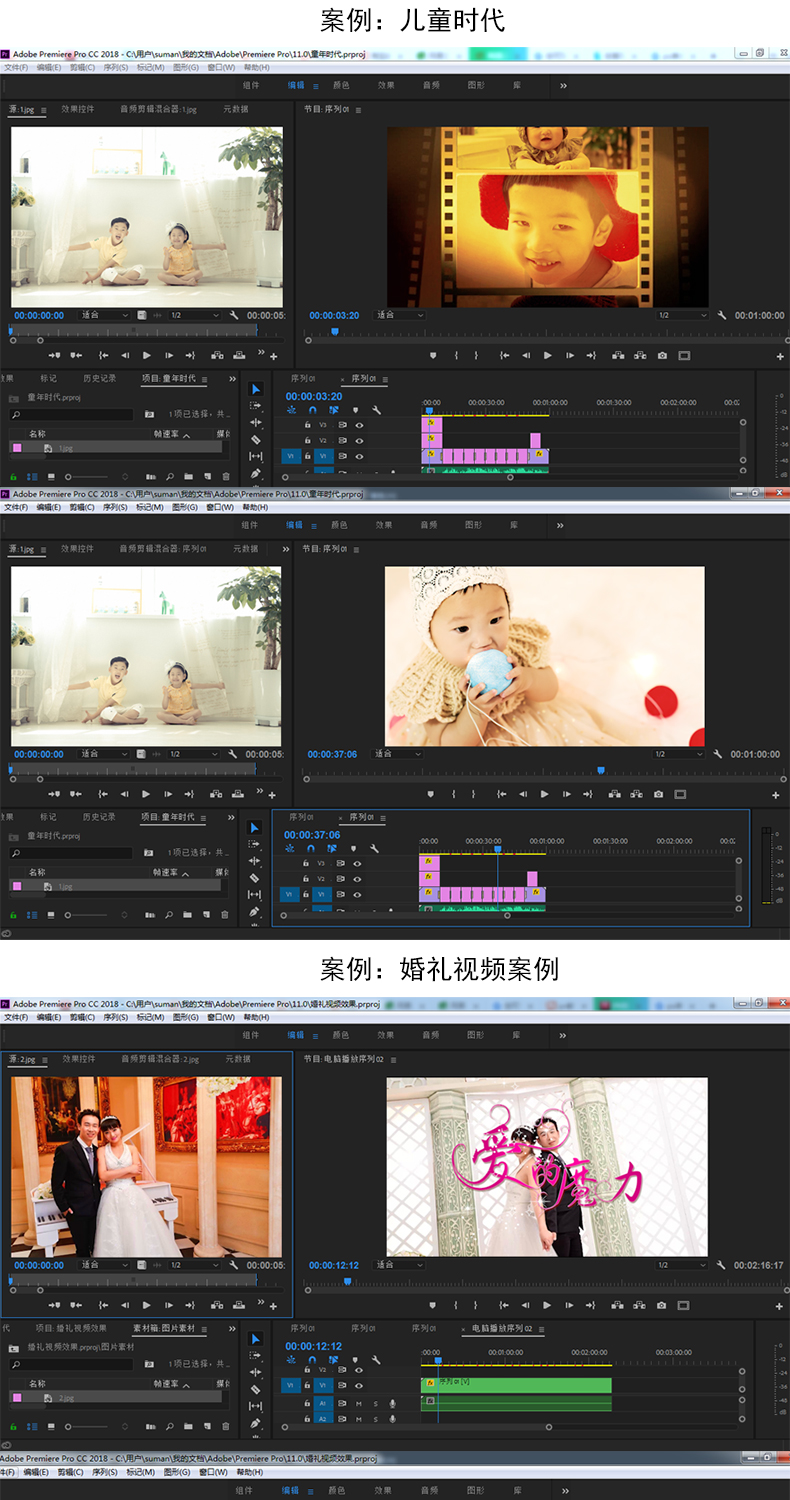Open 序列(S) menu in the second 童年时代 window

pos(115,507)
